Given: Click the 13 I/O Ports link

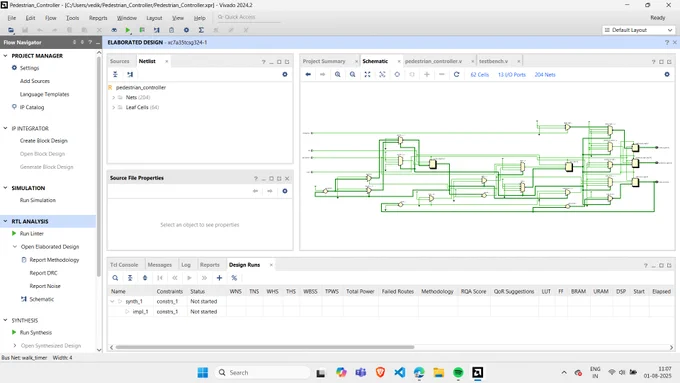Looking at the screenshot, I should (512, 75).
